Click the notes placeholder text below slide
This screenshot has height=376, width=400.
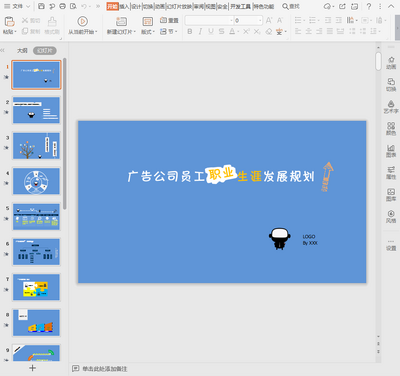[x=105, y=369]
